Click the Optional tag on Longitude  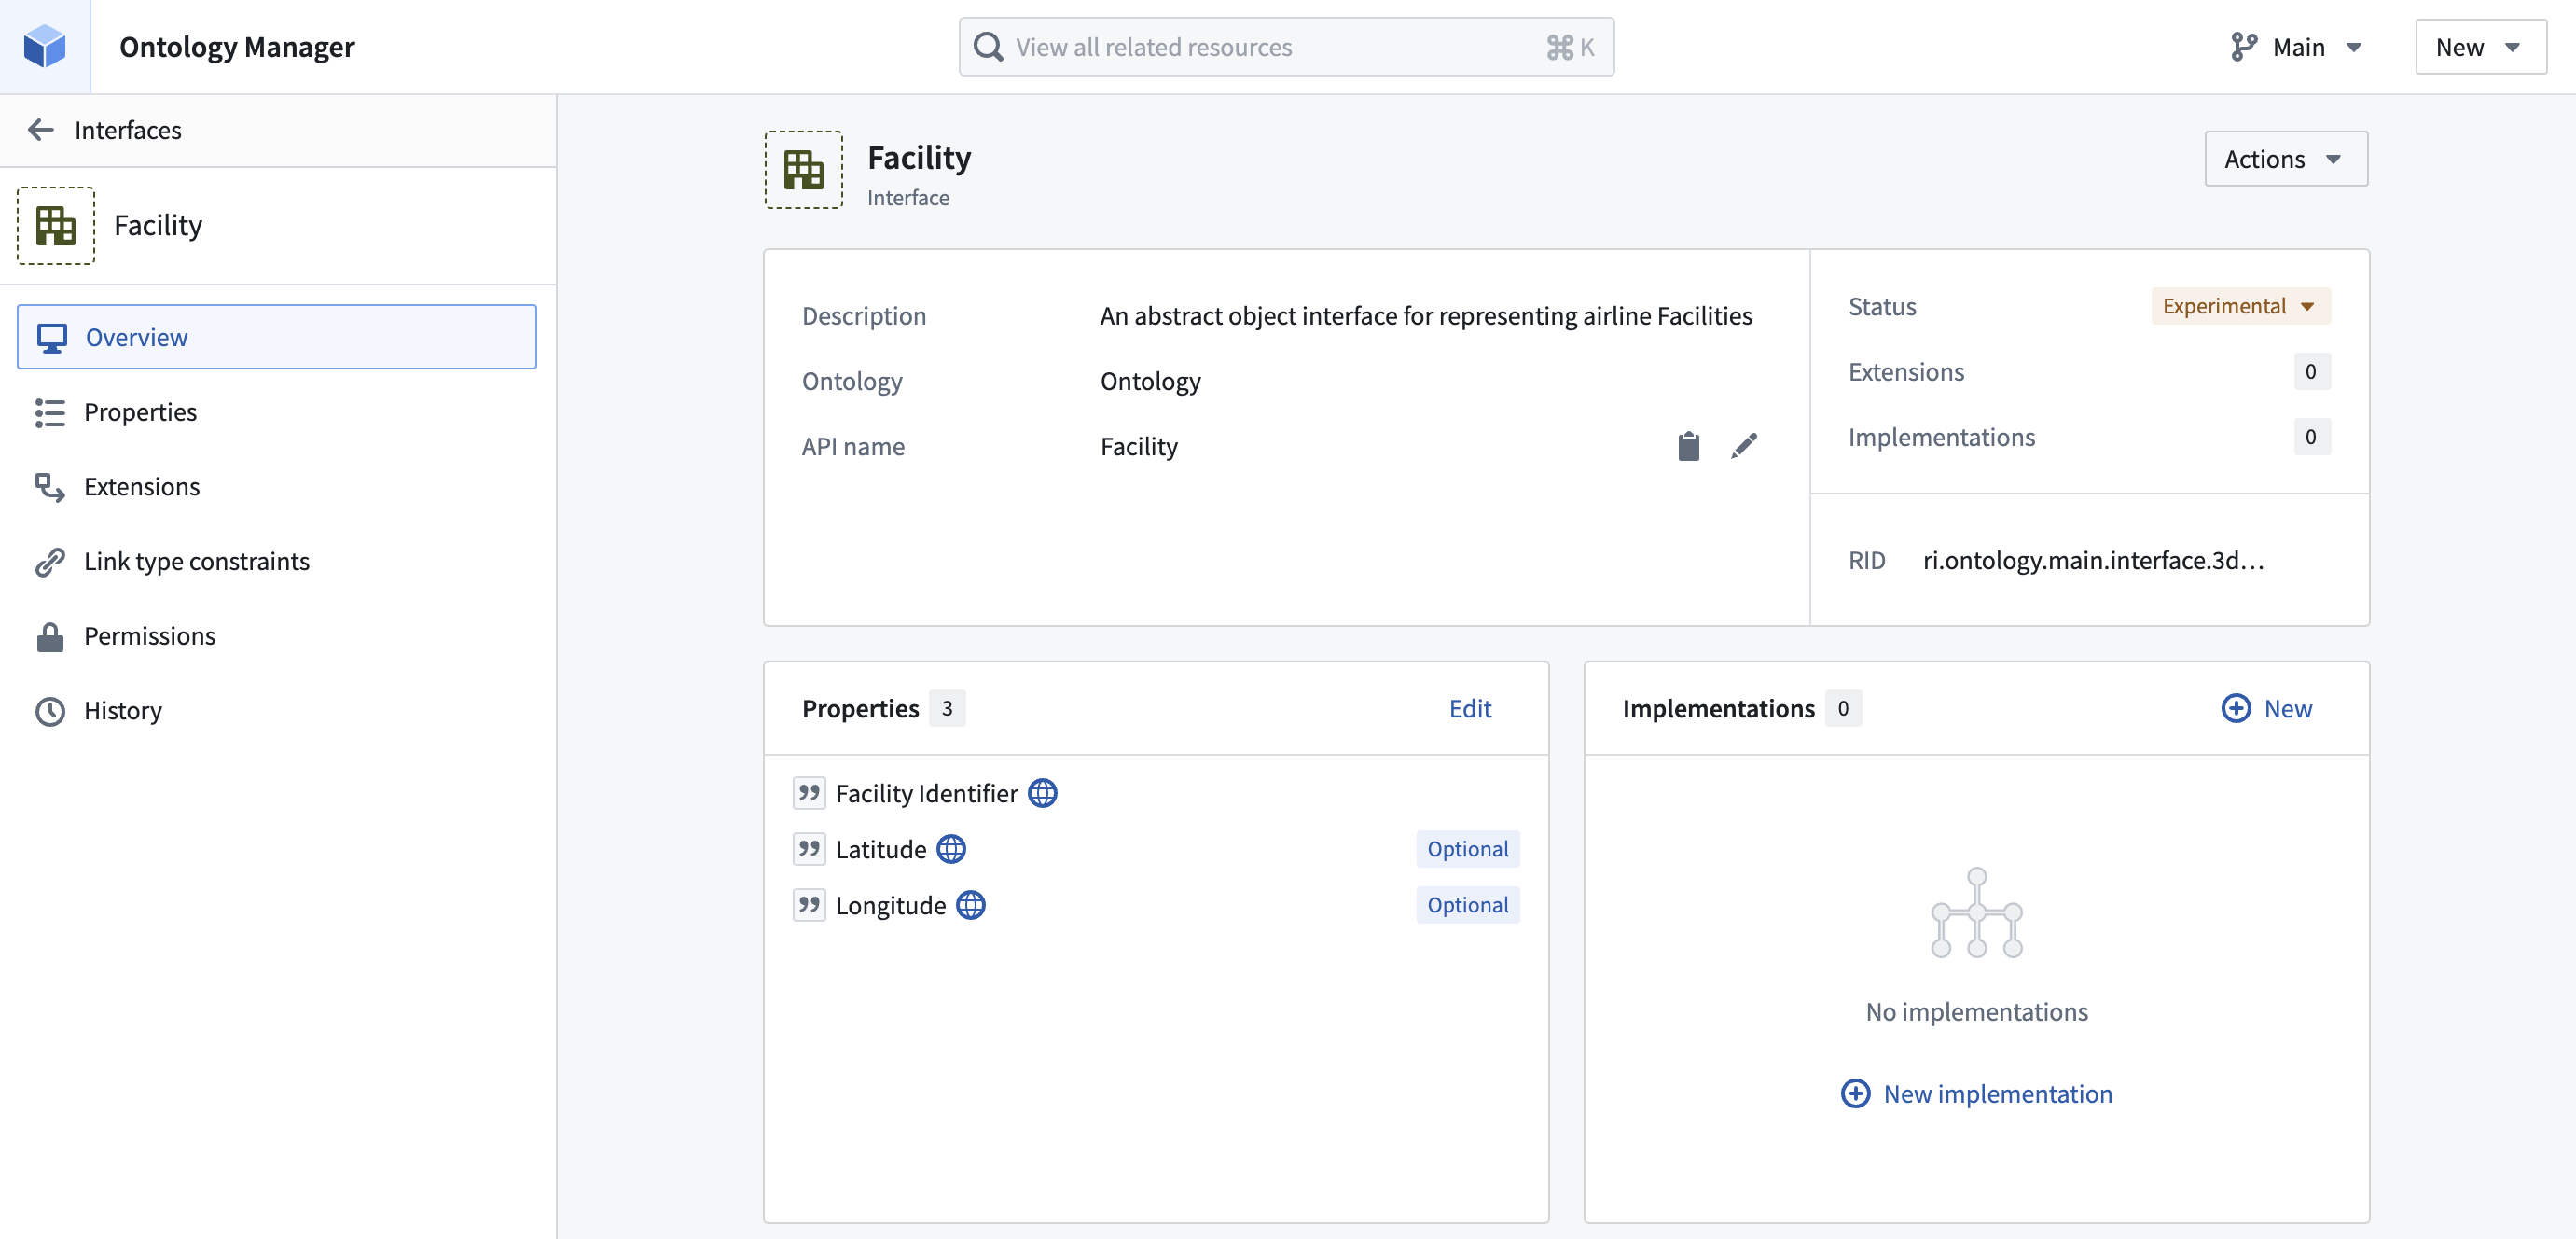pyautogui.click(x=1468, y=905)
